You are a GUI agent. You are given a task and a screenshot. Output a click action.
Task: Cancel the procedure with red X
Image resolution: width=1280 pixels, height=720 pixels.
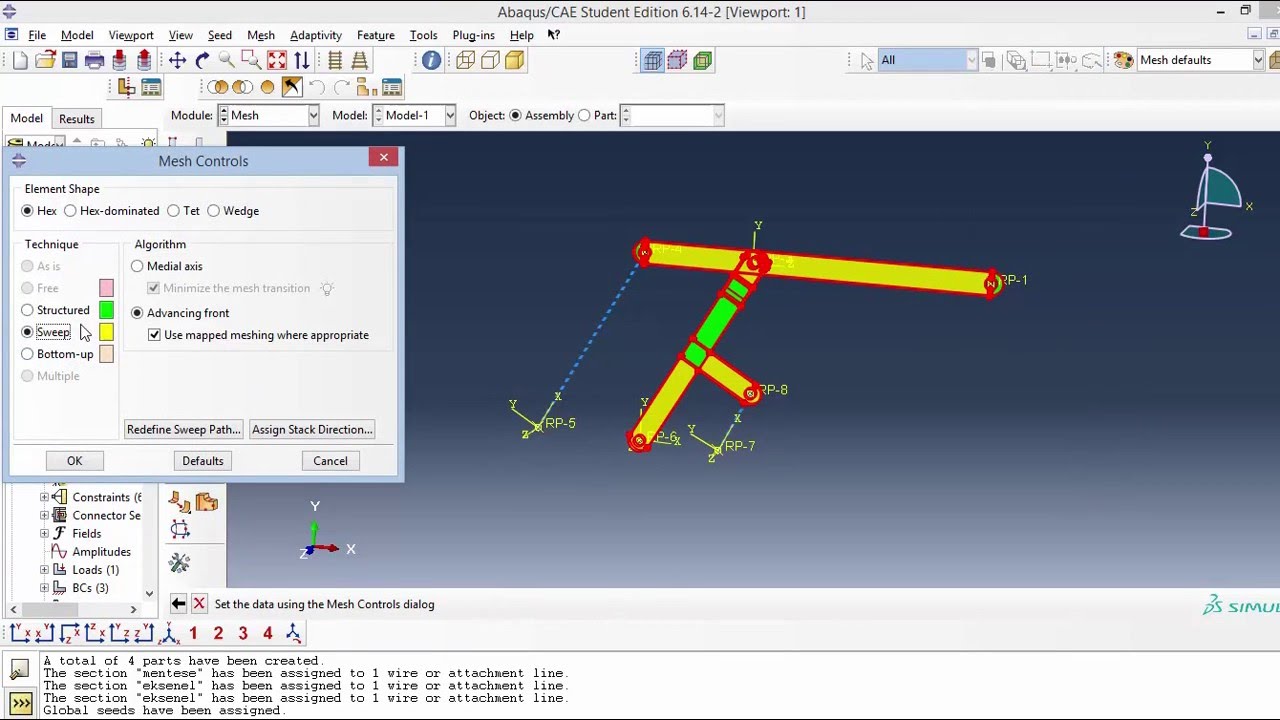tap(199, 604)
